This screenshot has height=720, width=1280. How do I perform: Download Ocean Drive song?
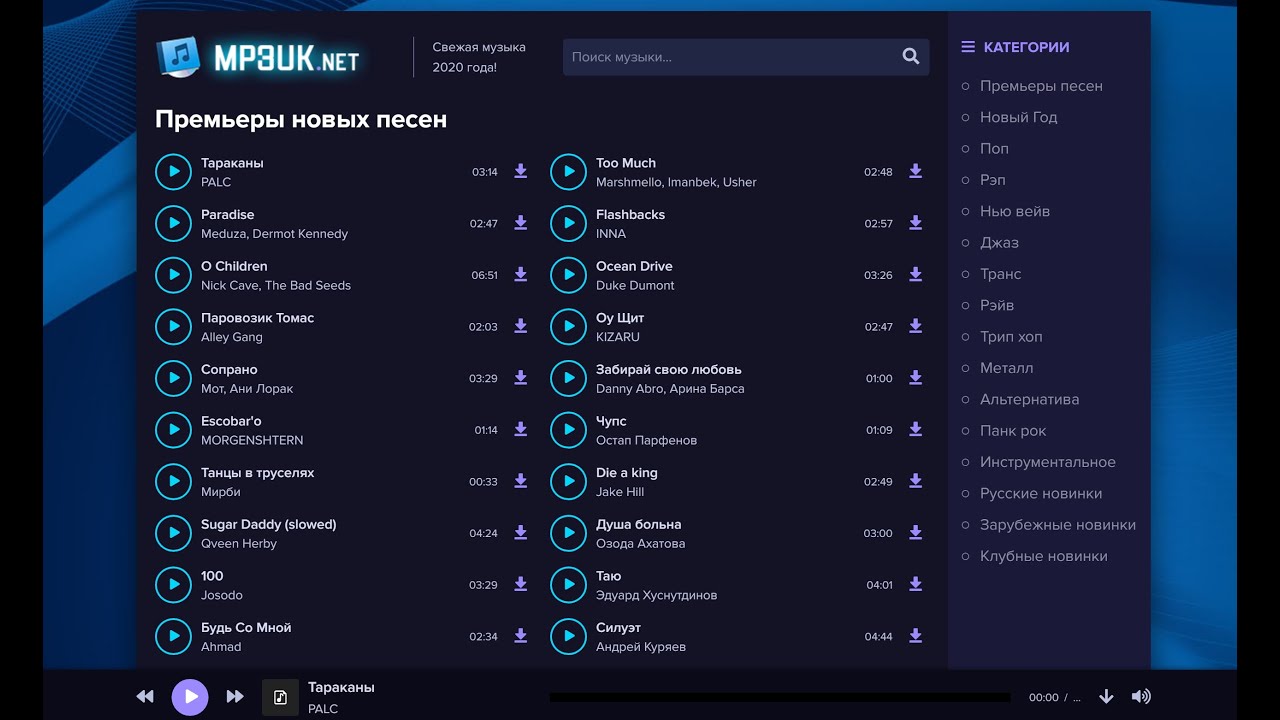(x=915, y=274)
